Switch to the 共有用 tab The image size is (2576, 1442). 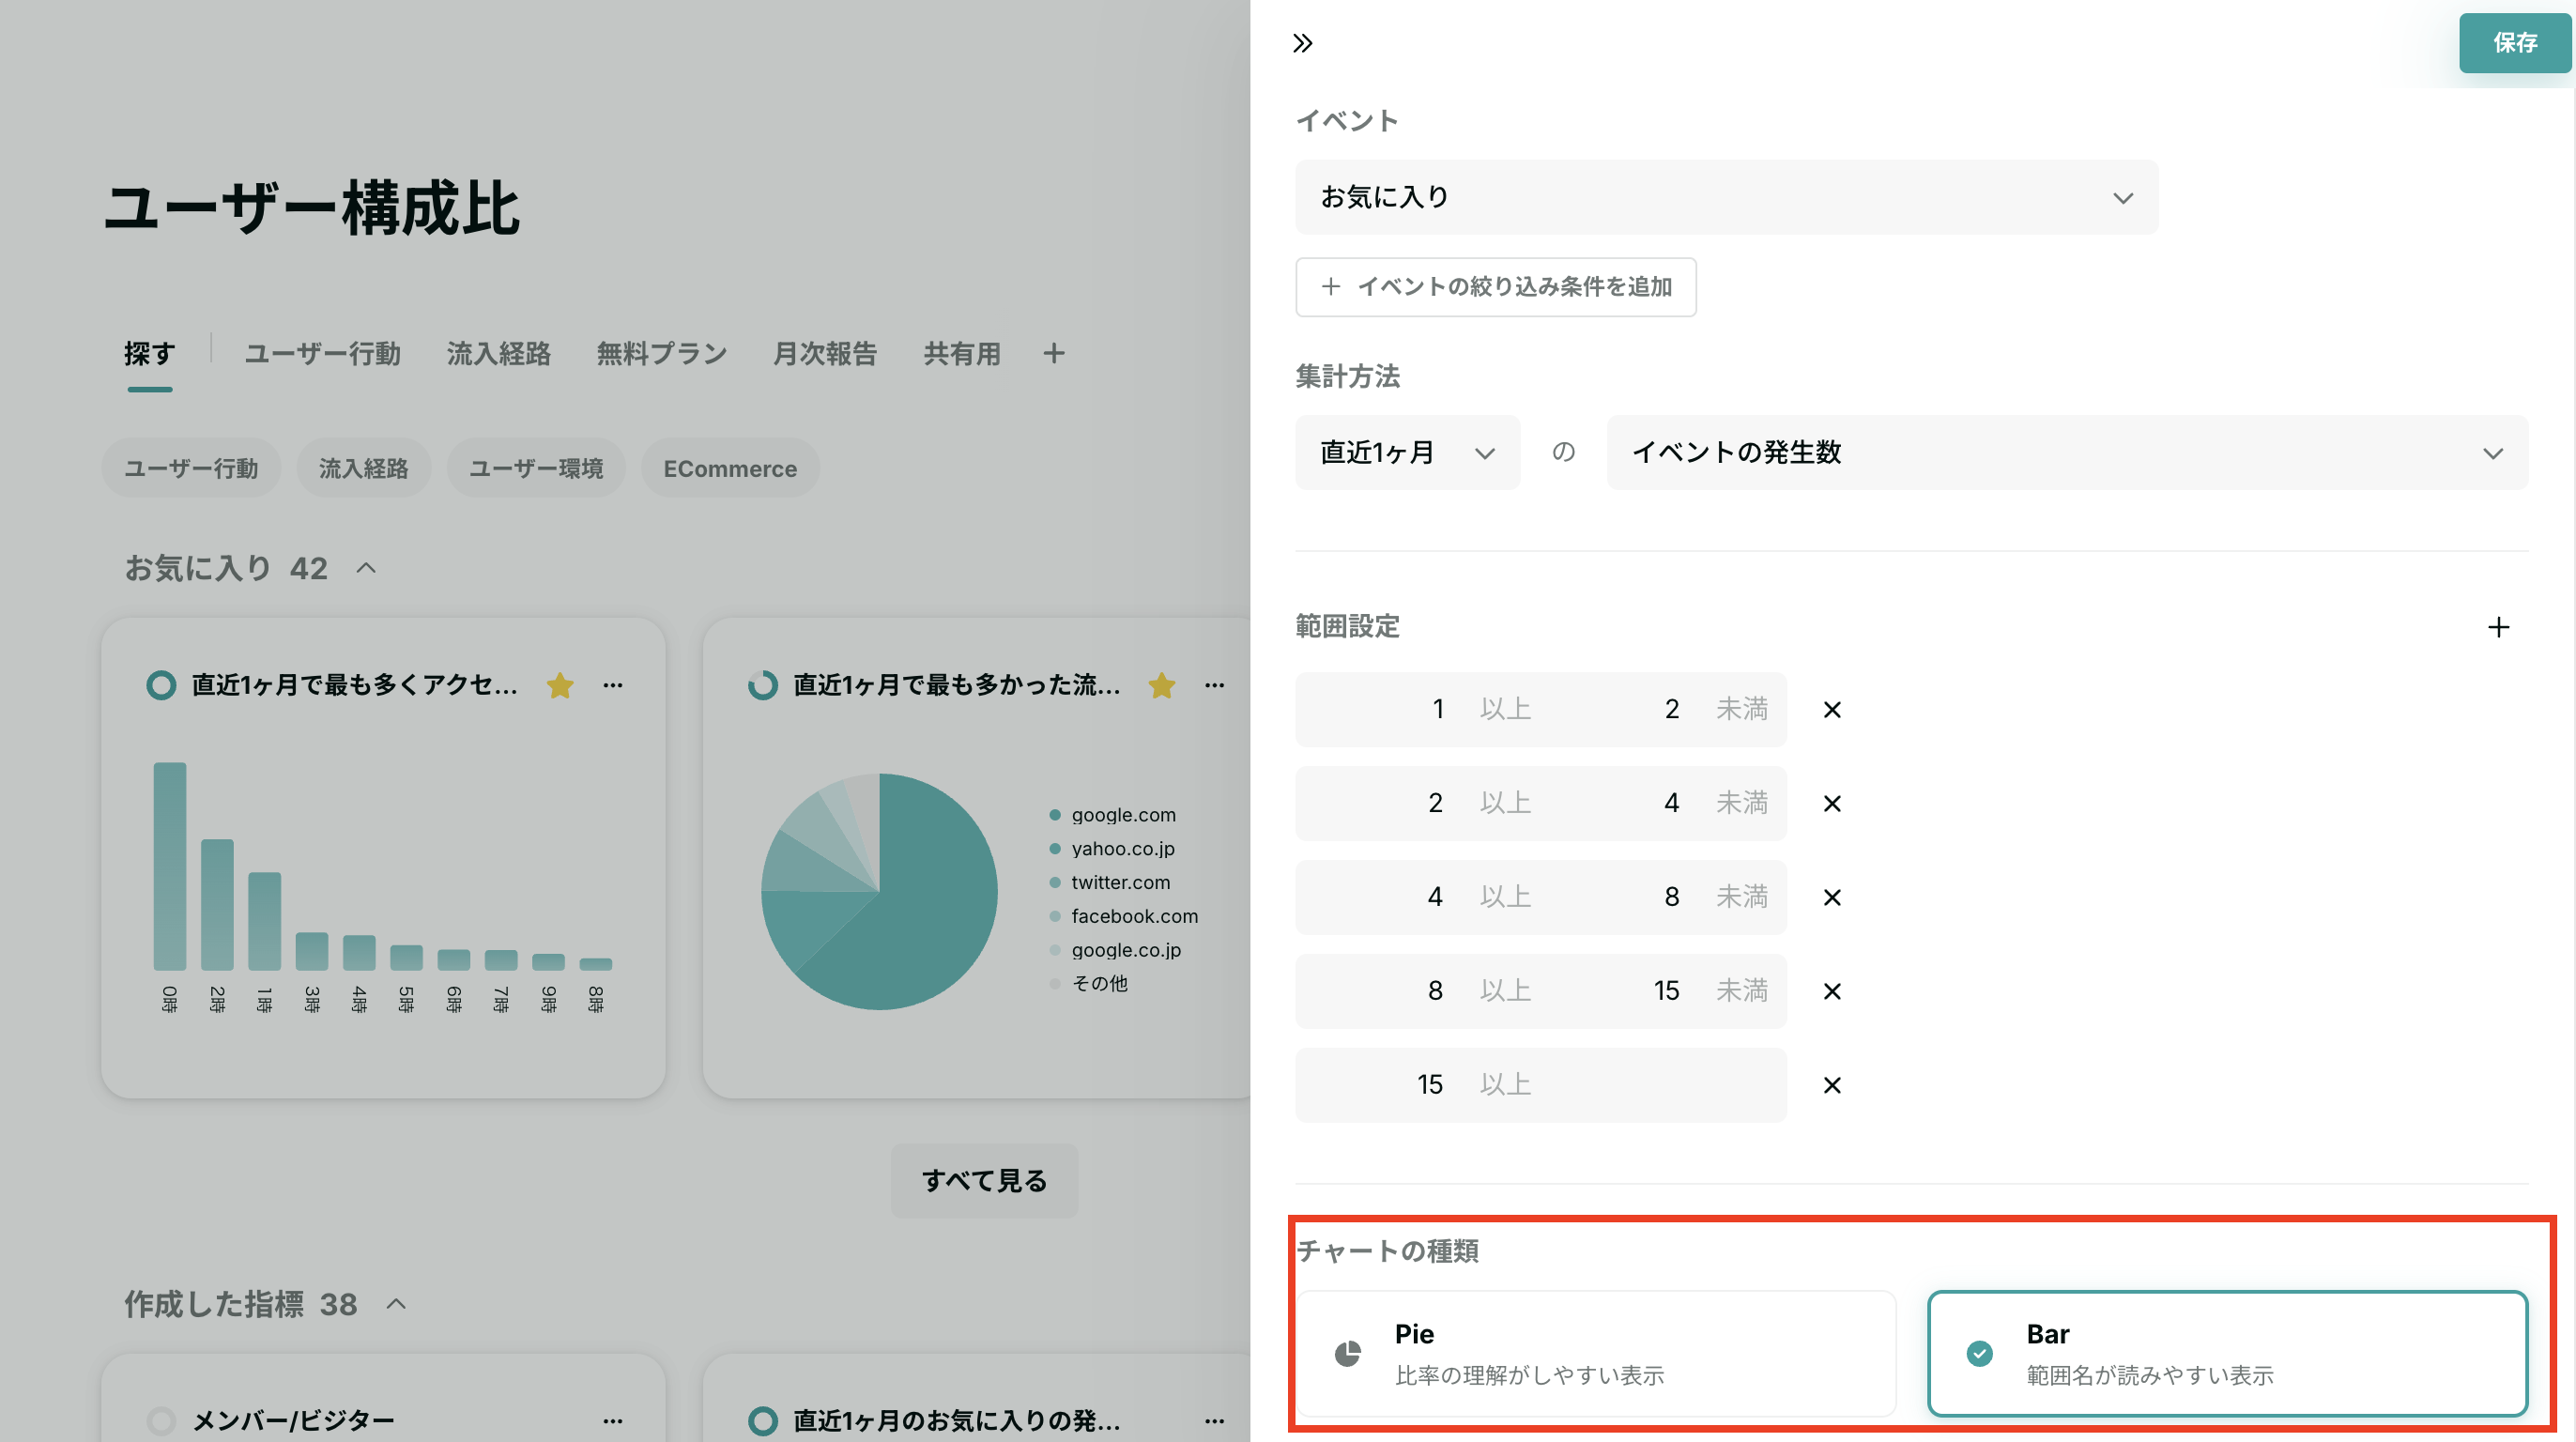(x=961, y=353)
